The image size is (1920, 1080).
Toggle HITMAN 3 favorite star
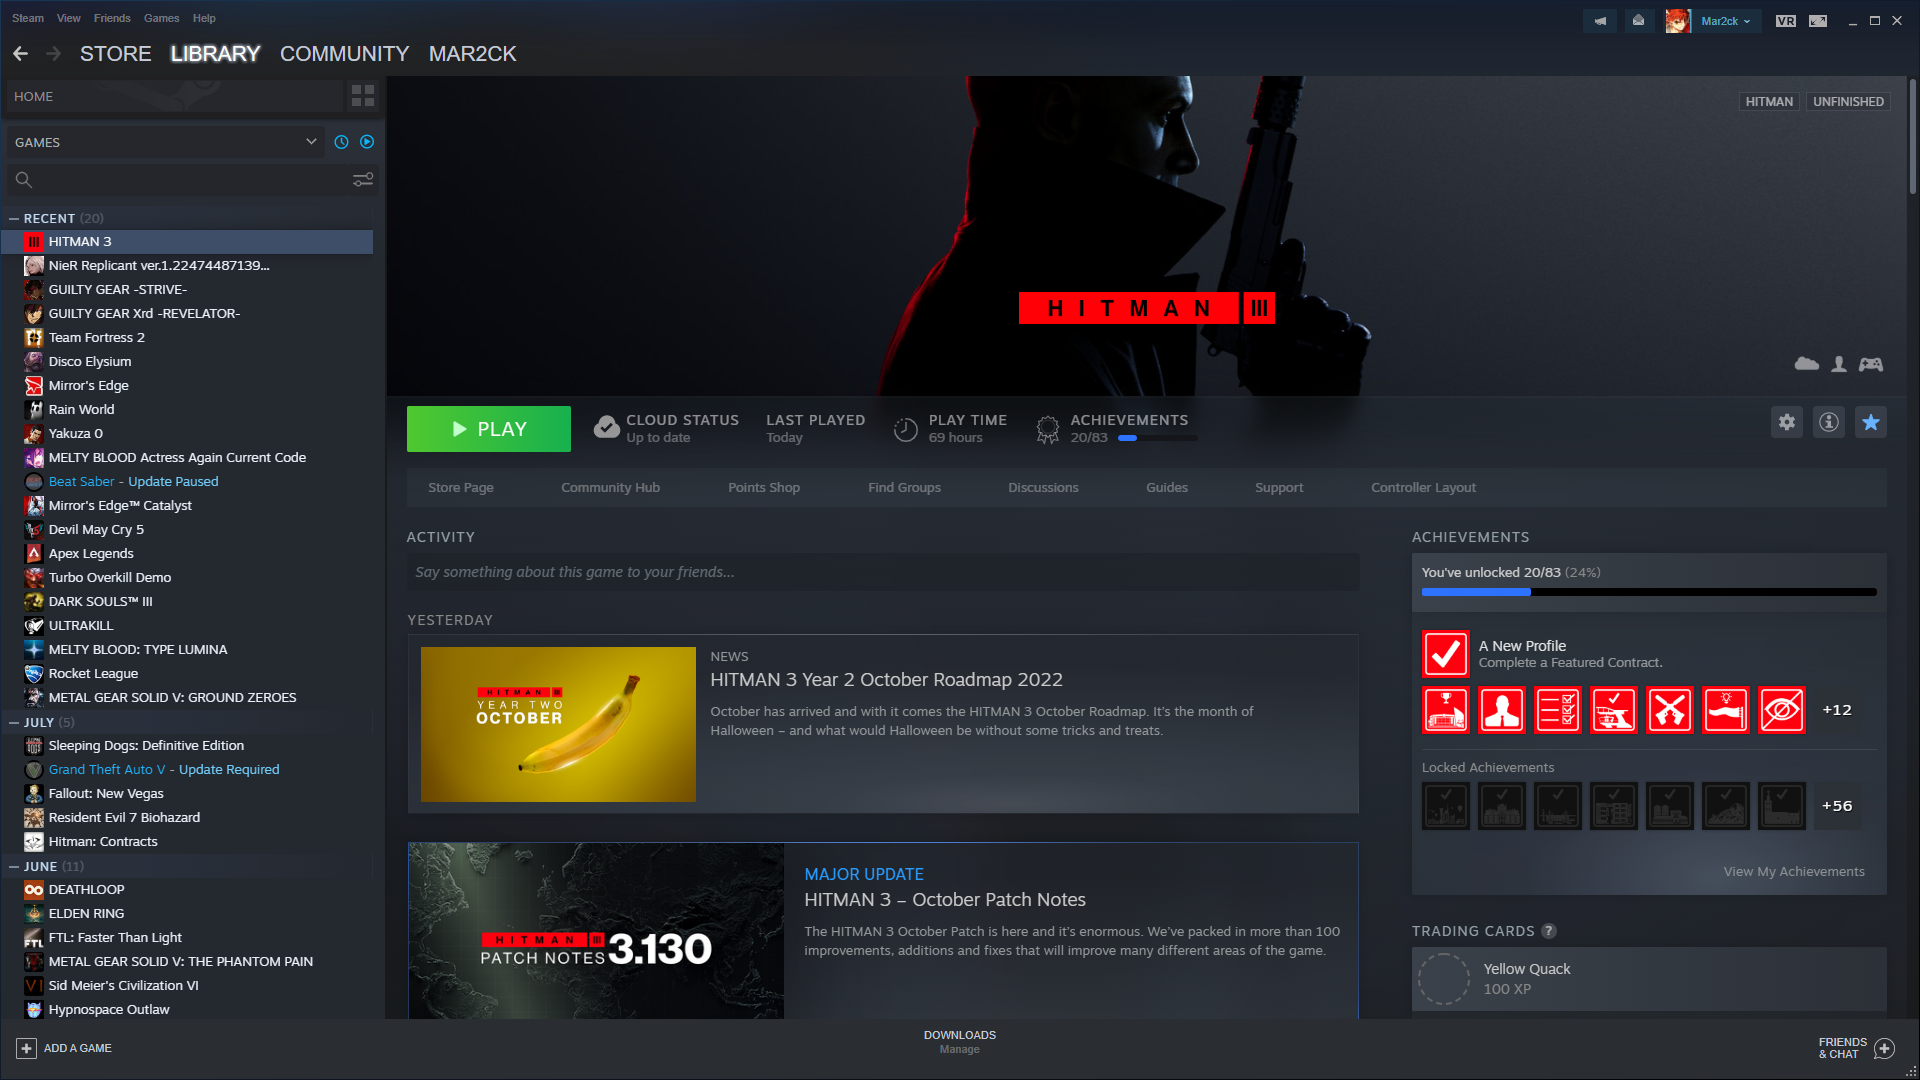coord(1871,422)
